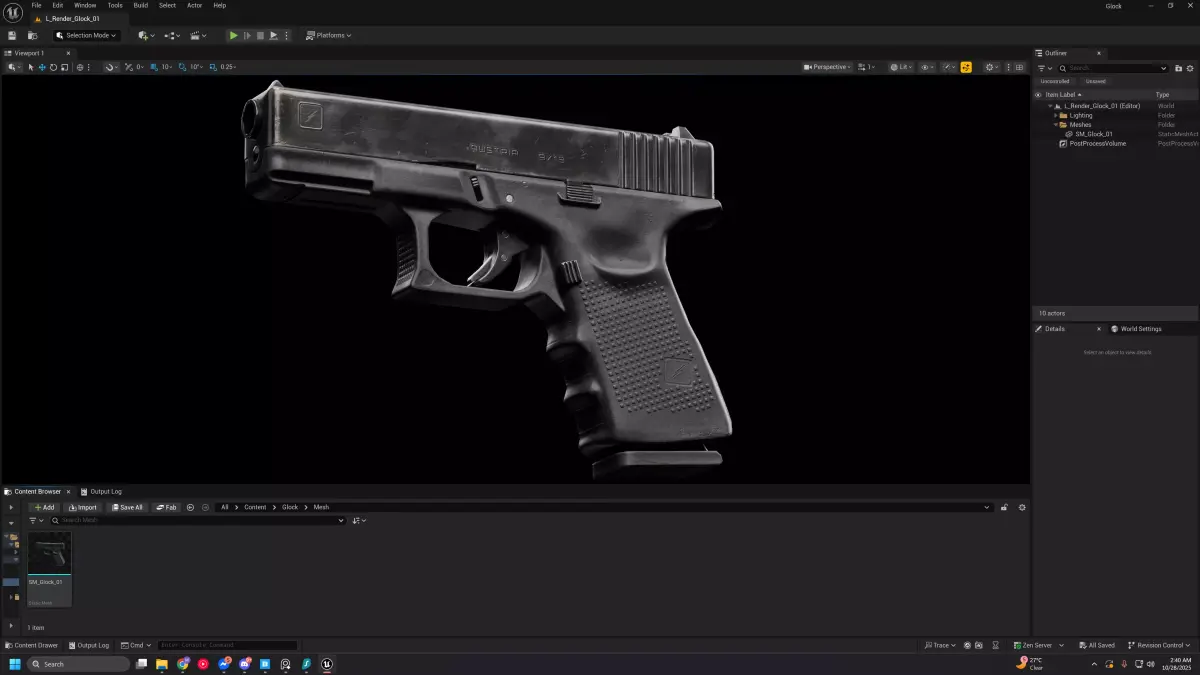Click Content in the breadcrumb path
This screenshot has height=675, width=1200.
255,507
